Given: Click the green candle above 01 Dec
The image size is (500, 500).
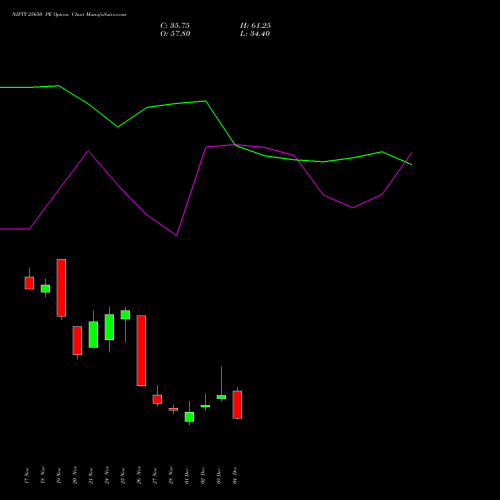Looking at the screenshot, I should [x=189, y=417].
